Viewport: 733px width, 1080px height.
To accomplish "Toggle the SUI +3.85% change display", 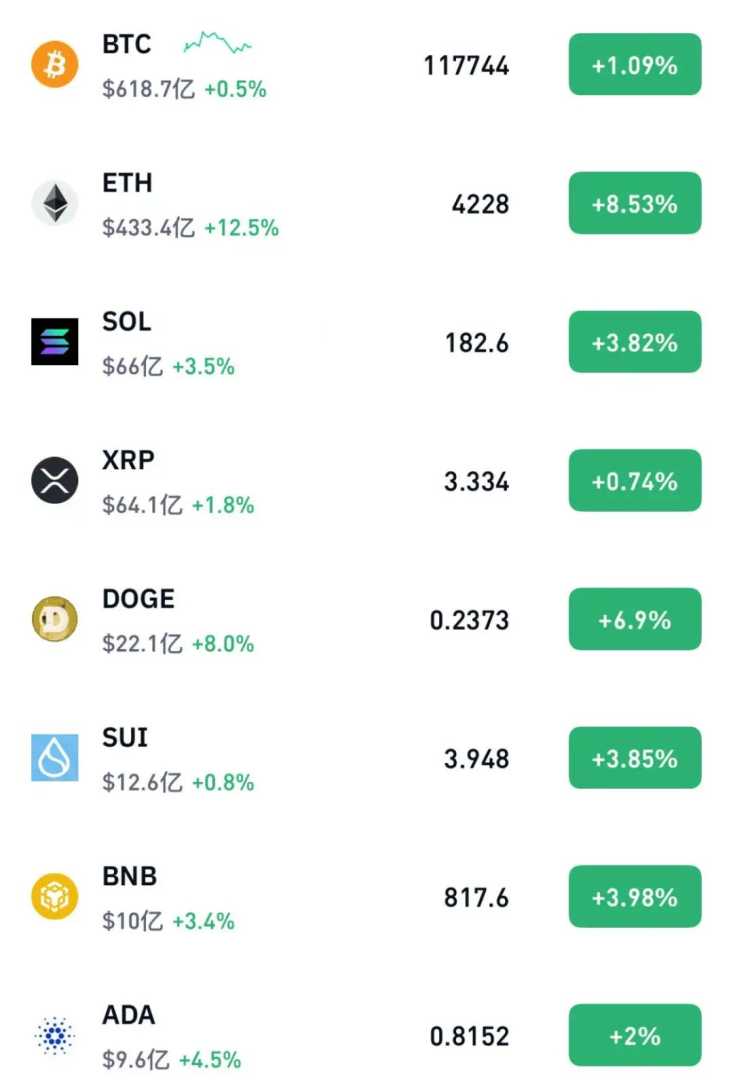I will [635, 759].
